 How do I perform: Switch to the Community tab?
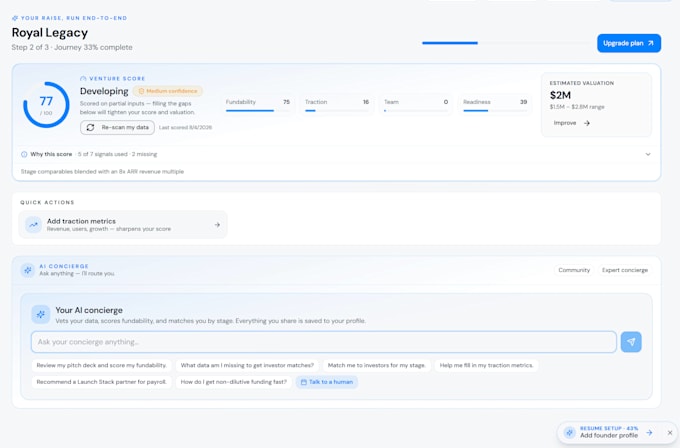[x=574, y=270]
